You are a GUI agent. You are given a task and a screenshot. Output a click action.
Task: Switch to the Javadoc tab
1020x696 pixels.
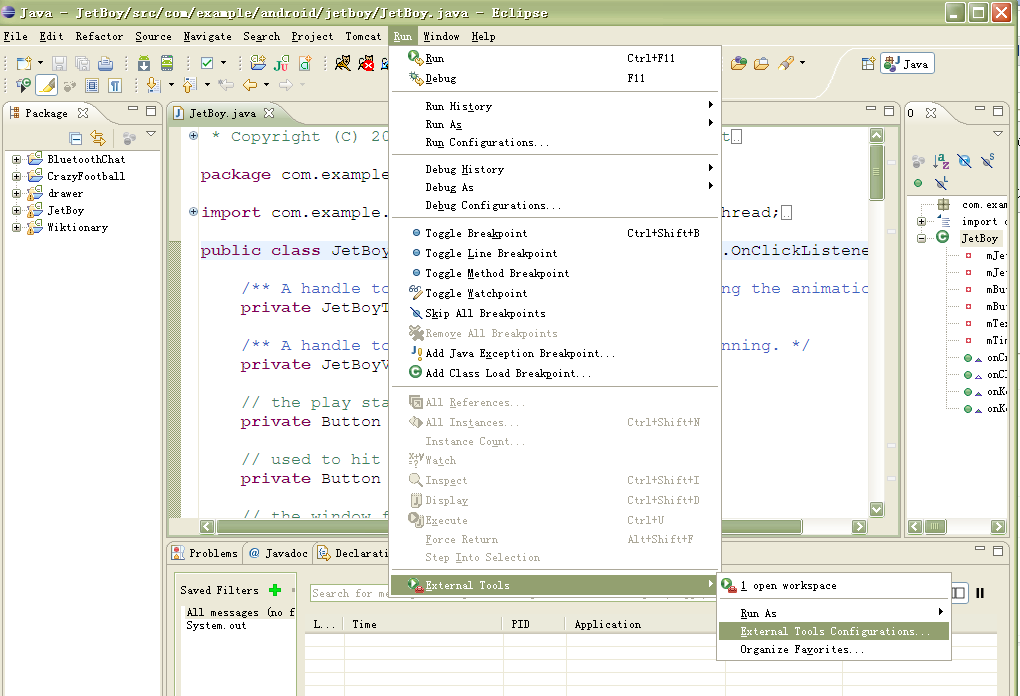coord(279,554)
